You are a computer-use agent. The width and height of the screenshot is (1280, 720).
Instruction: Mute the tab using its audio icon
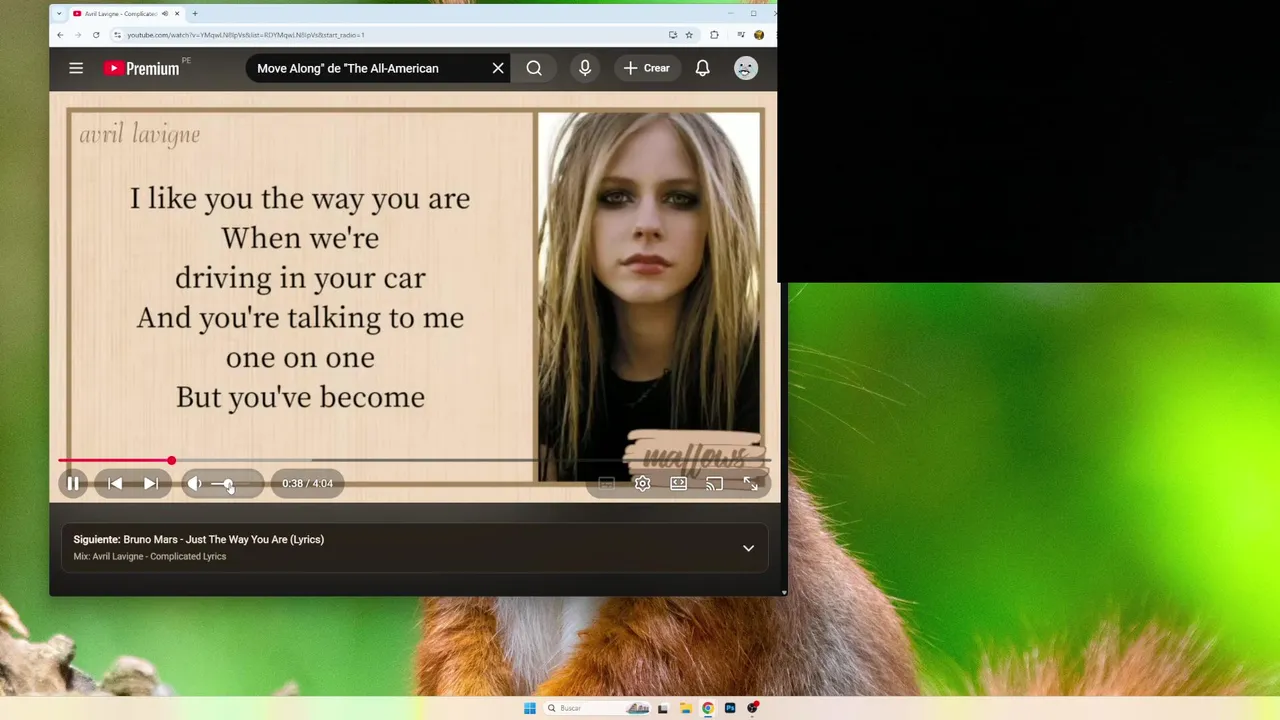tap(165, 14)
